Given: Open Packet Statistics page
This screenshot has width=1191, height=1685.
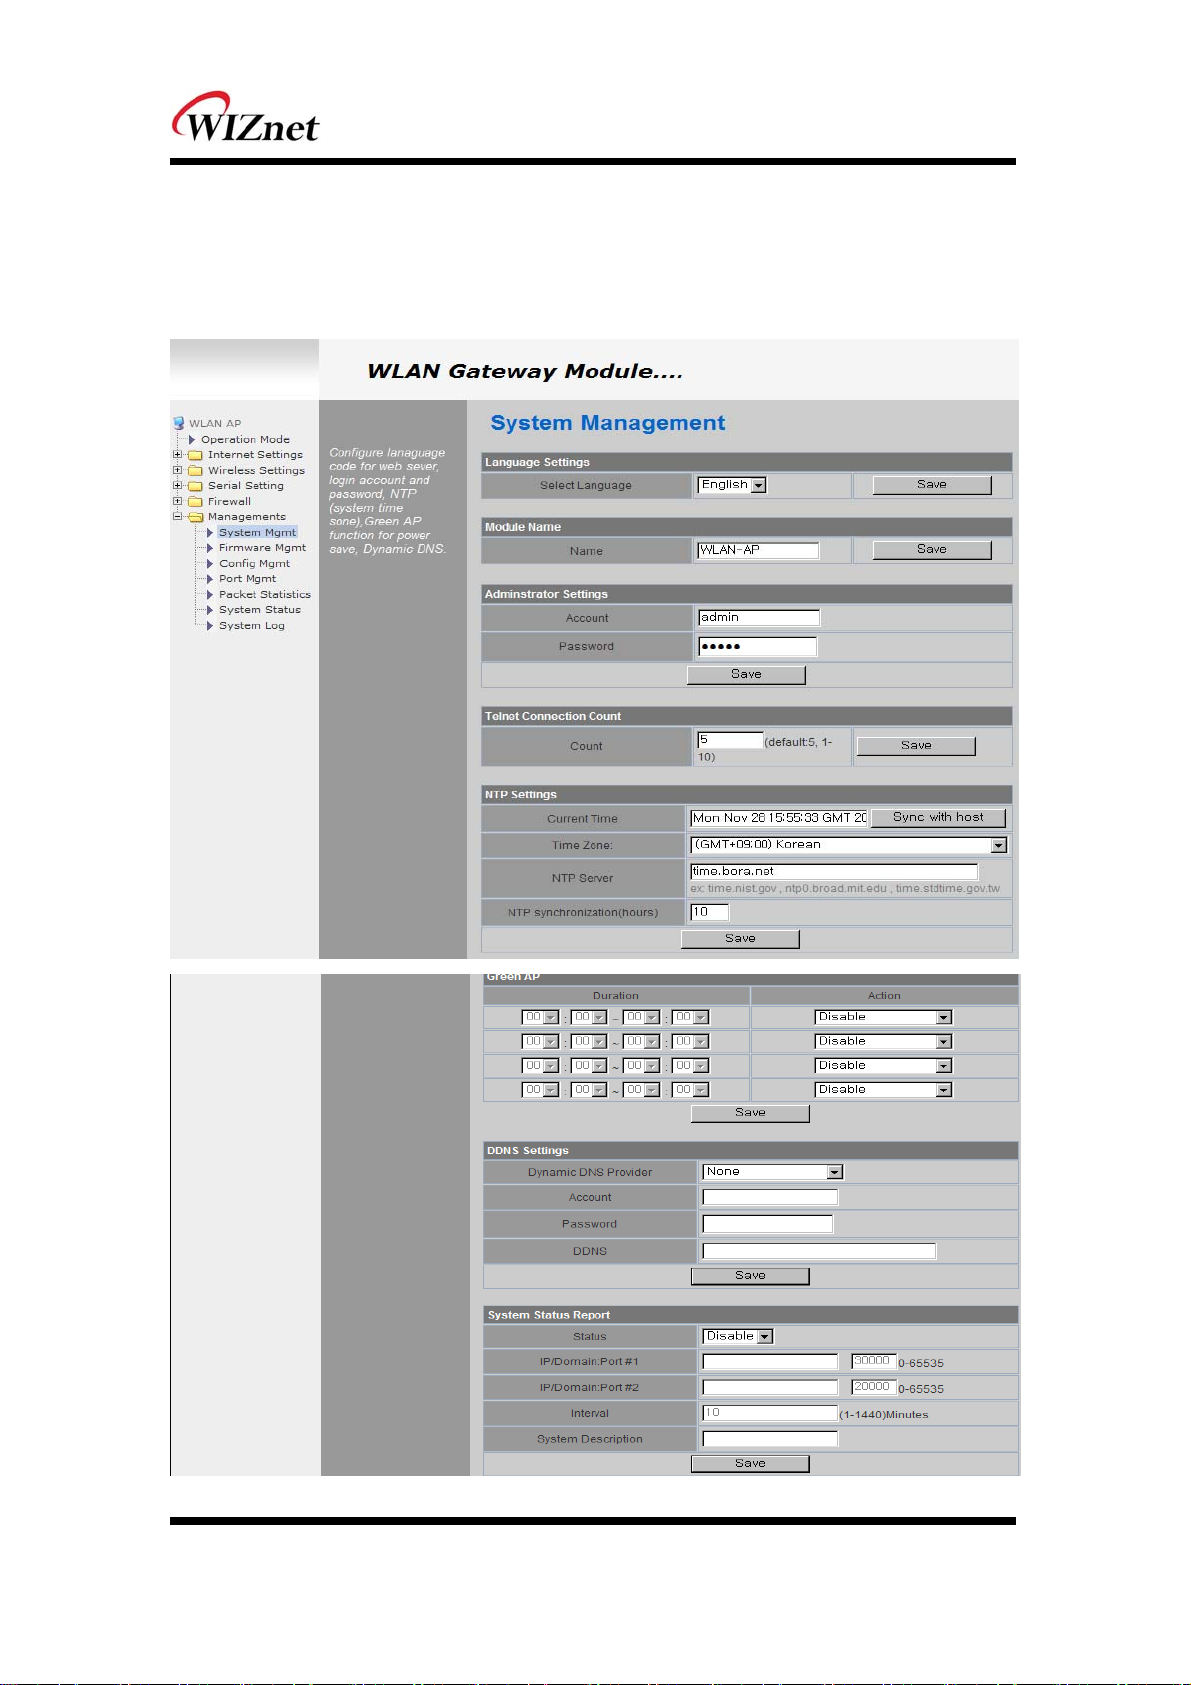Looking at the screenshot, I should pyautogui.click(x=264, y=594).
